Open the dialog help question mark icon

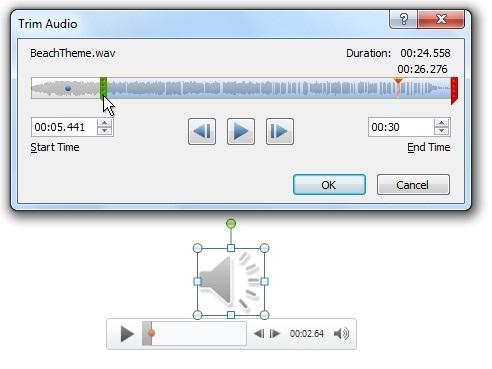pyautogui.click(x=403, y=19)
